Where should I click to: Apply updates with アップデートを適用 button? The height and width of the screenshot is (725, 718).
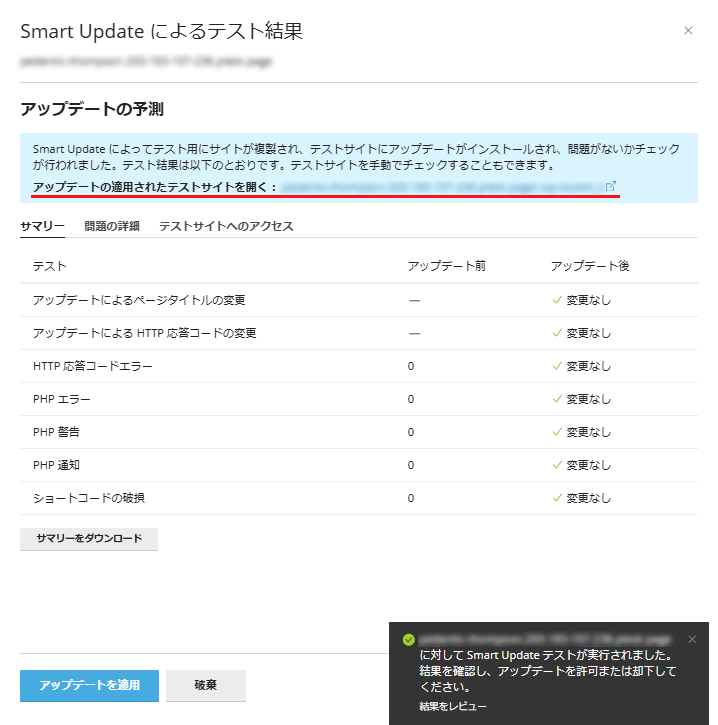coord(89,686)
